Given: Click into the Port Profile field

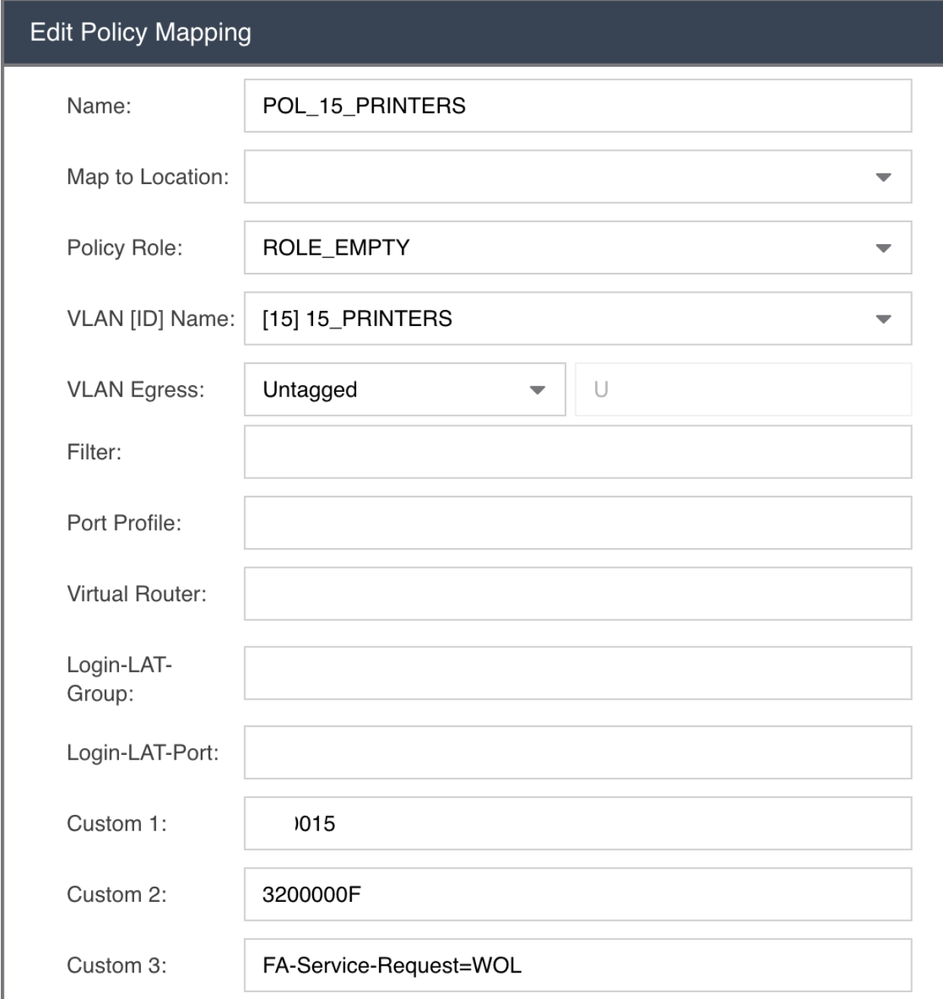Looking at the screenshot, I should tap(578, 523).
